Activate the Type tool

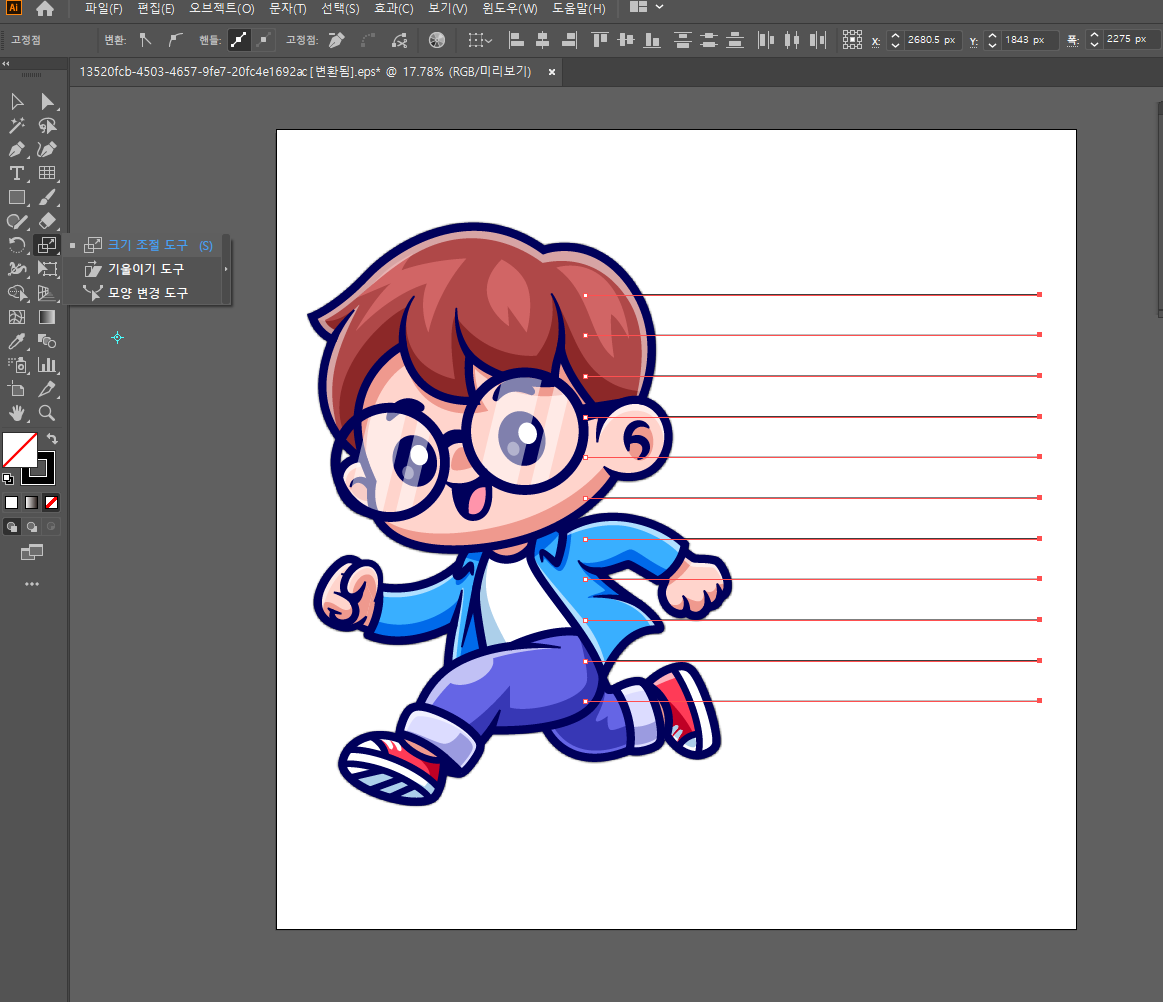(16, 174)
